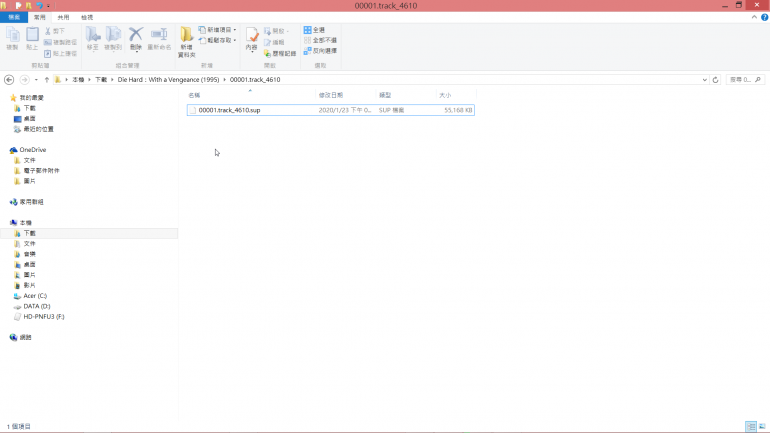Click the Back navigation arrow
This screenshot has height=433, width=770.
pos(9,80)
